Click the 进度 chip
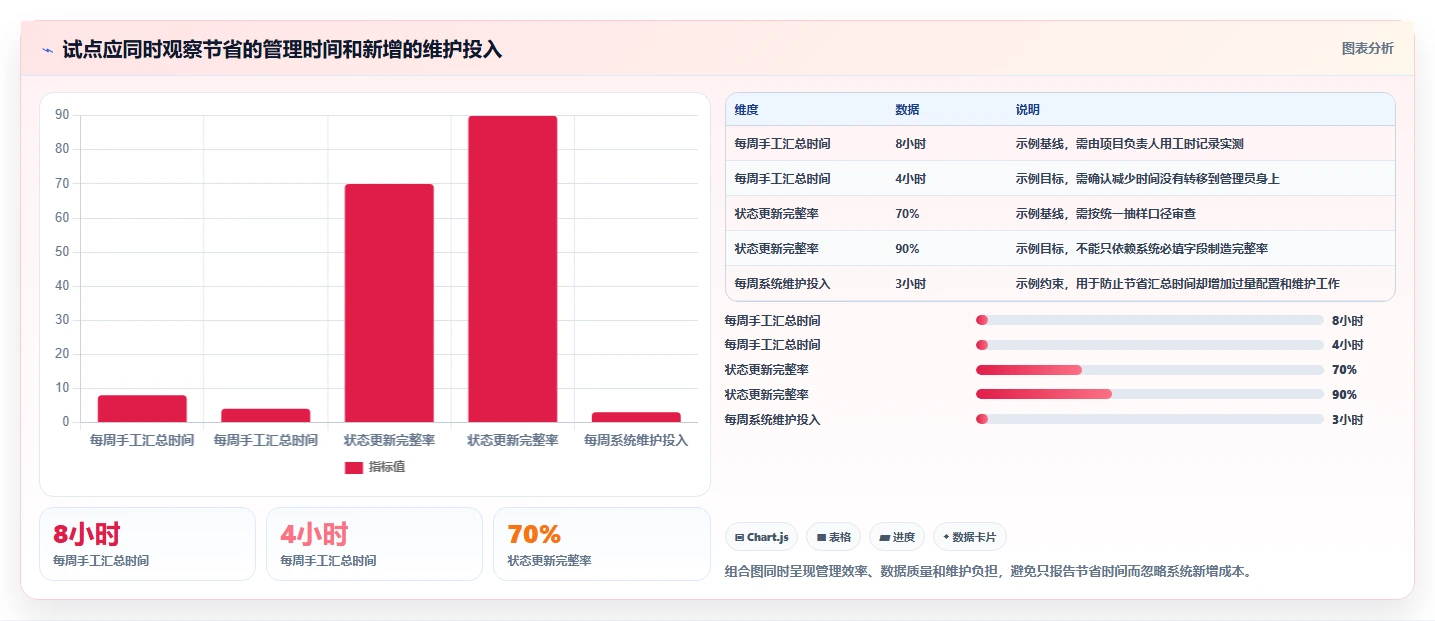1435x621 pixels. [897, 537]
